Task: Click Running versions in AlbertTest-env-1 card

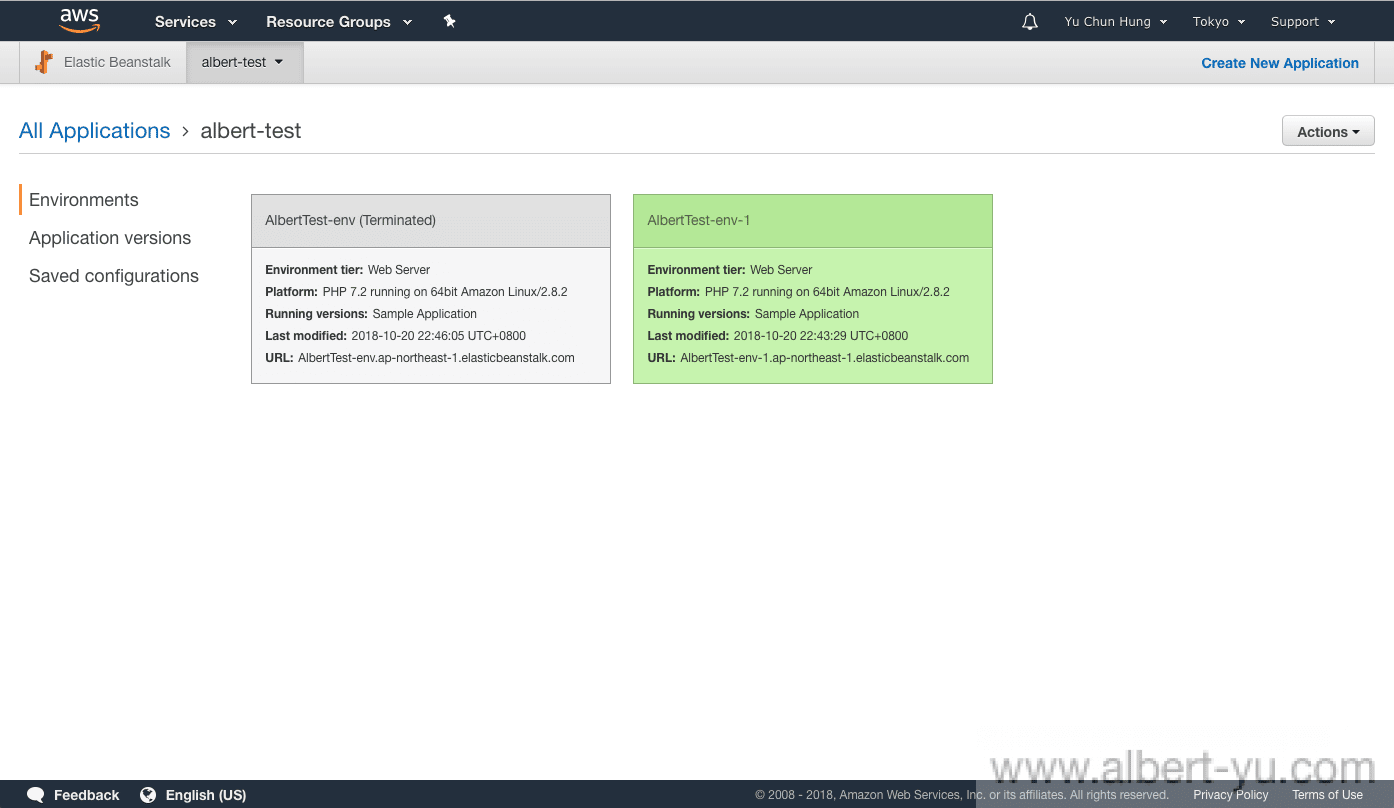Action: pos(753,314)
